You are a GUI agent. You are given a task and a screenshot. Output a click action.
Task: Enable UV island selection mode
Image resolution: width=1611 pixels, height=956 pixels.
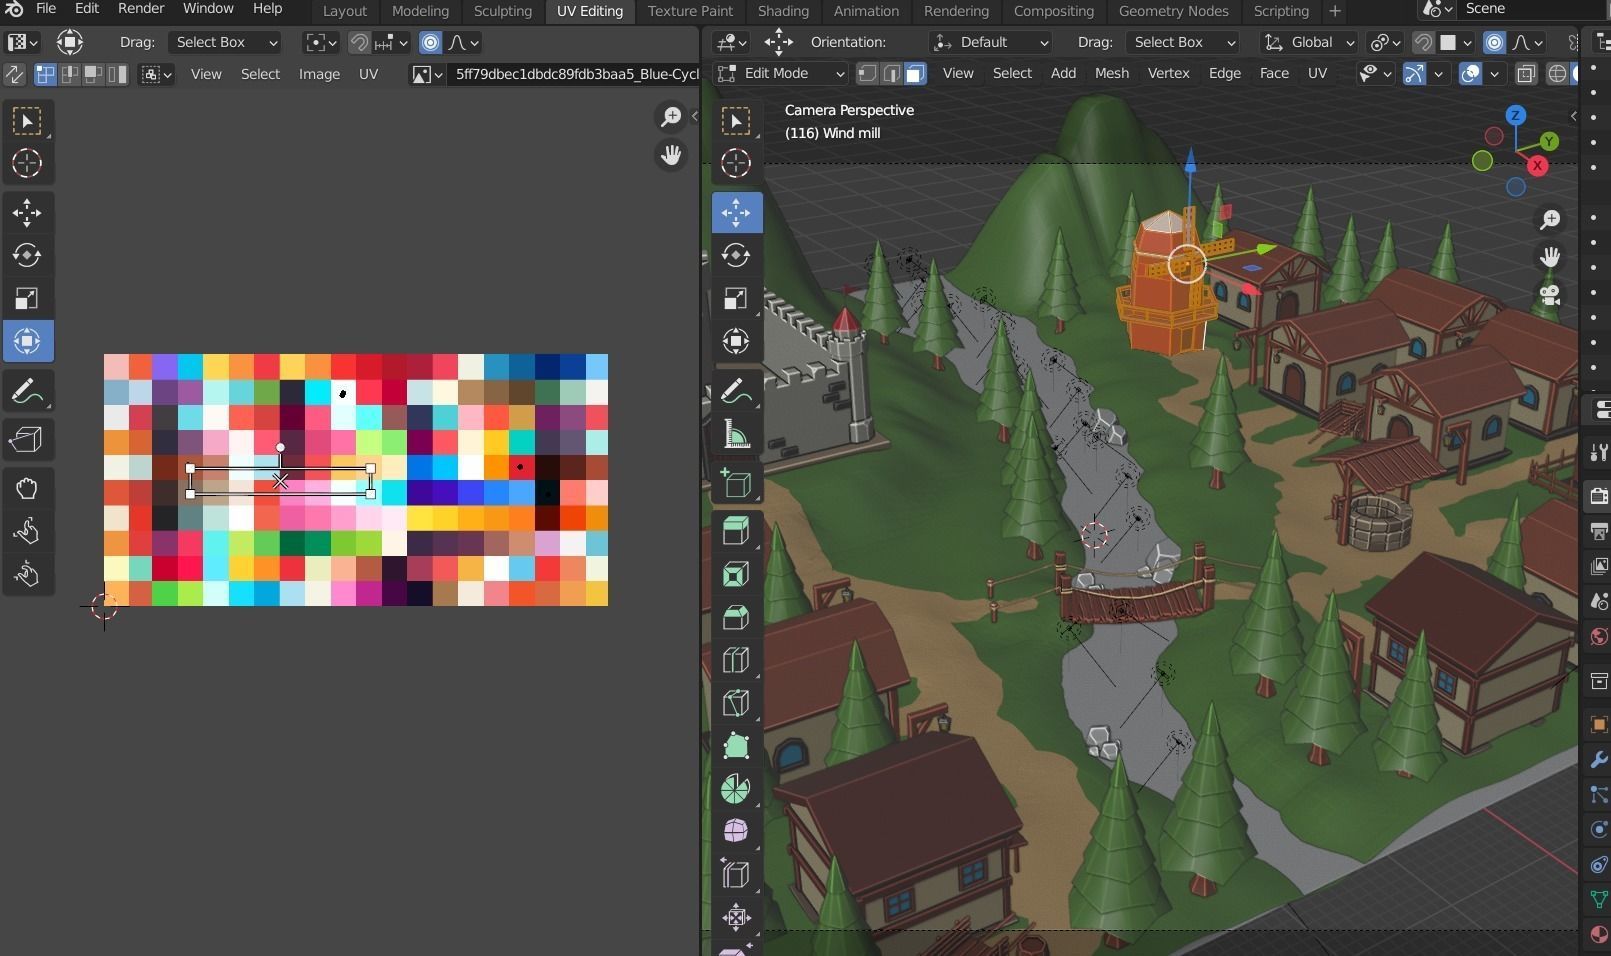tap(117, 74)
